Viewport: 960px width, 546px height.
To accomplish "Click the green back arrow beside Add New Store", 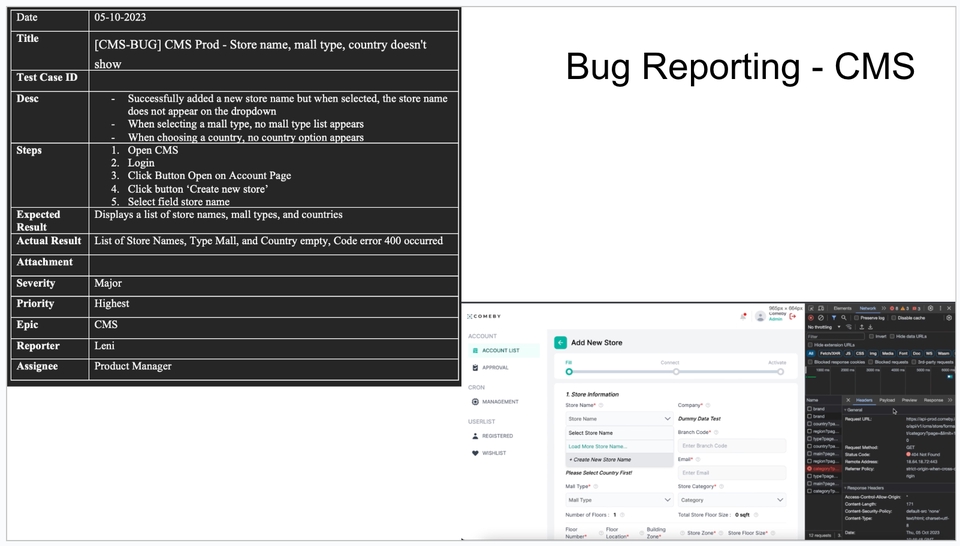I will (x=560, y=343).
